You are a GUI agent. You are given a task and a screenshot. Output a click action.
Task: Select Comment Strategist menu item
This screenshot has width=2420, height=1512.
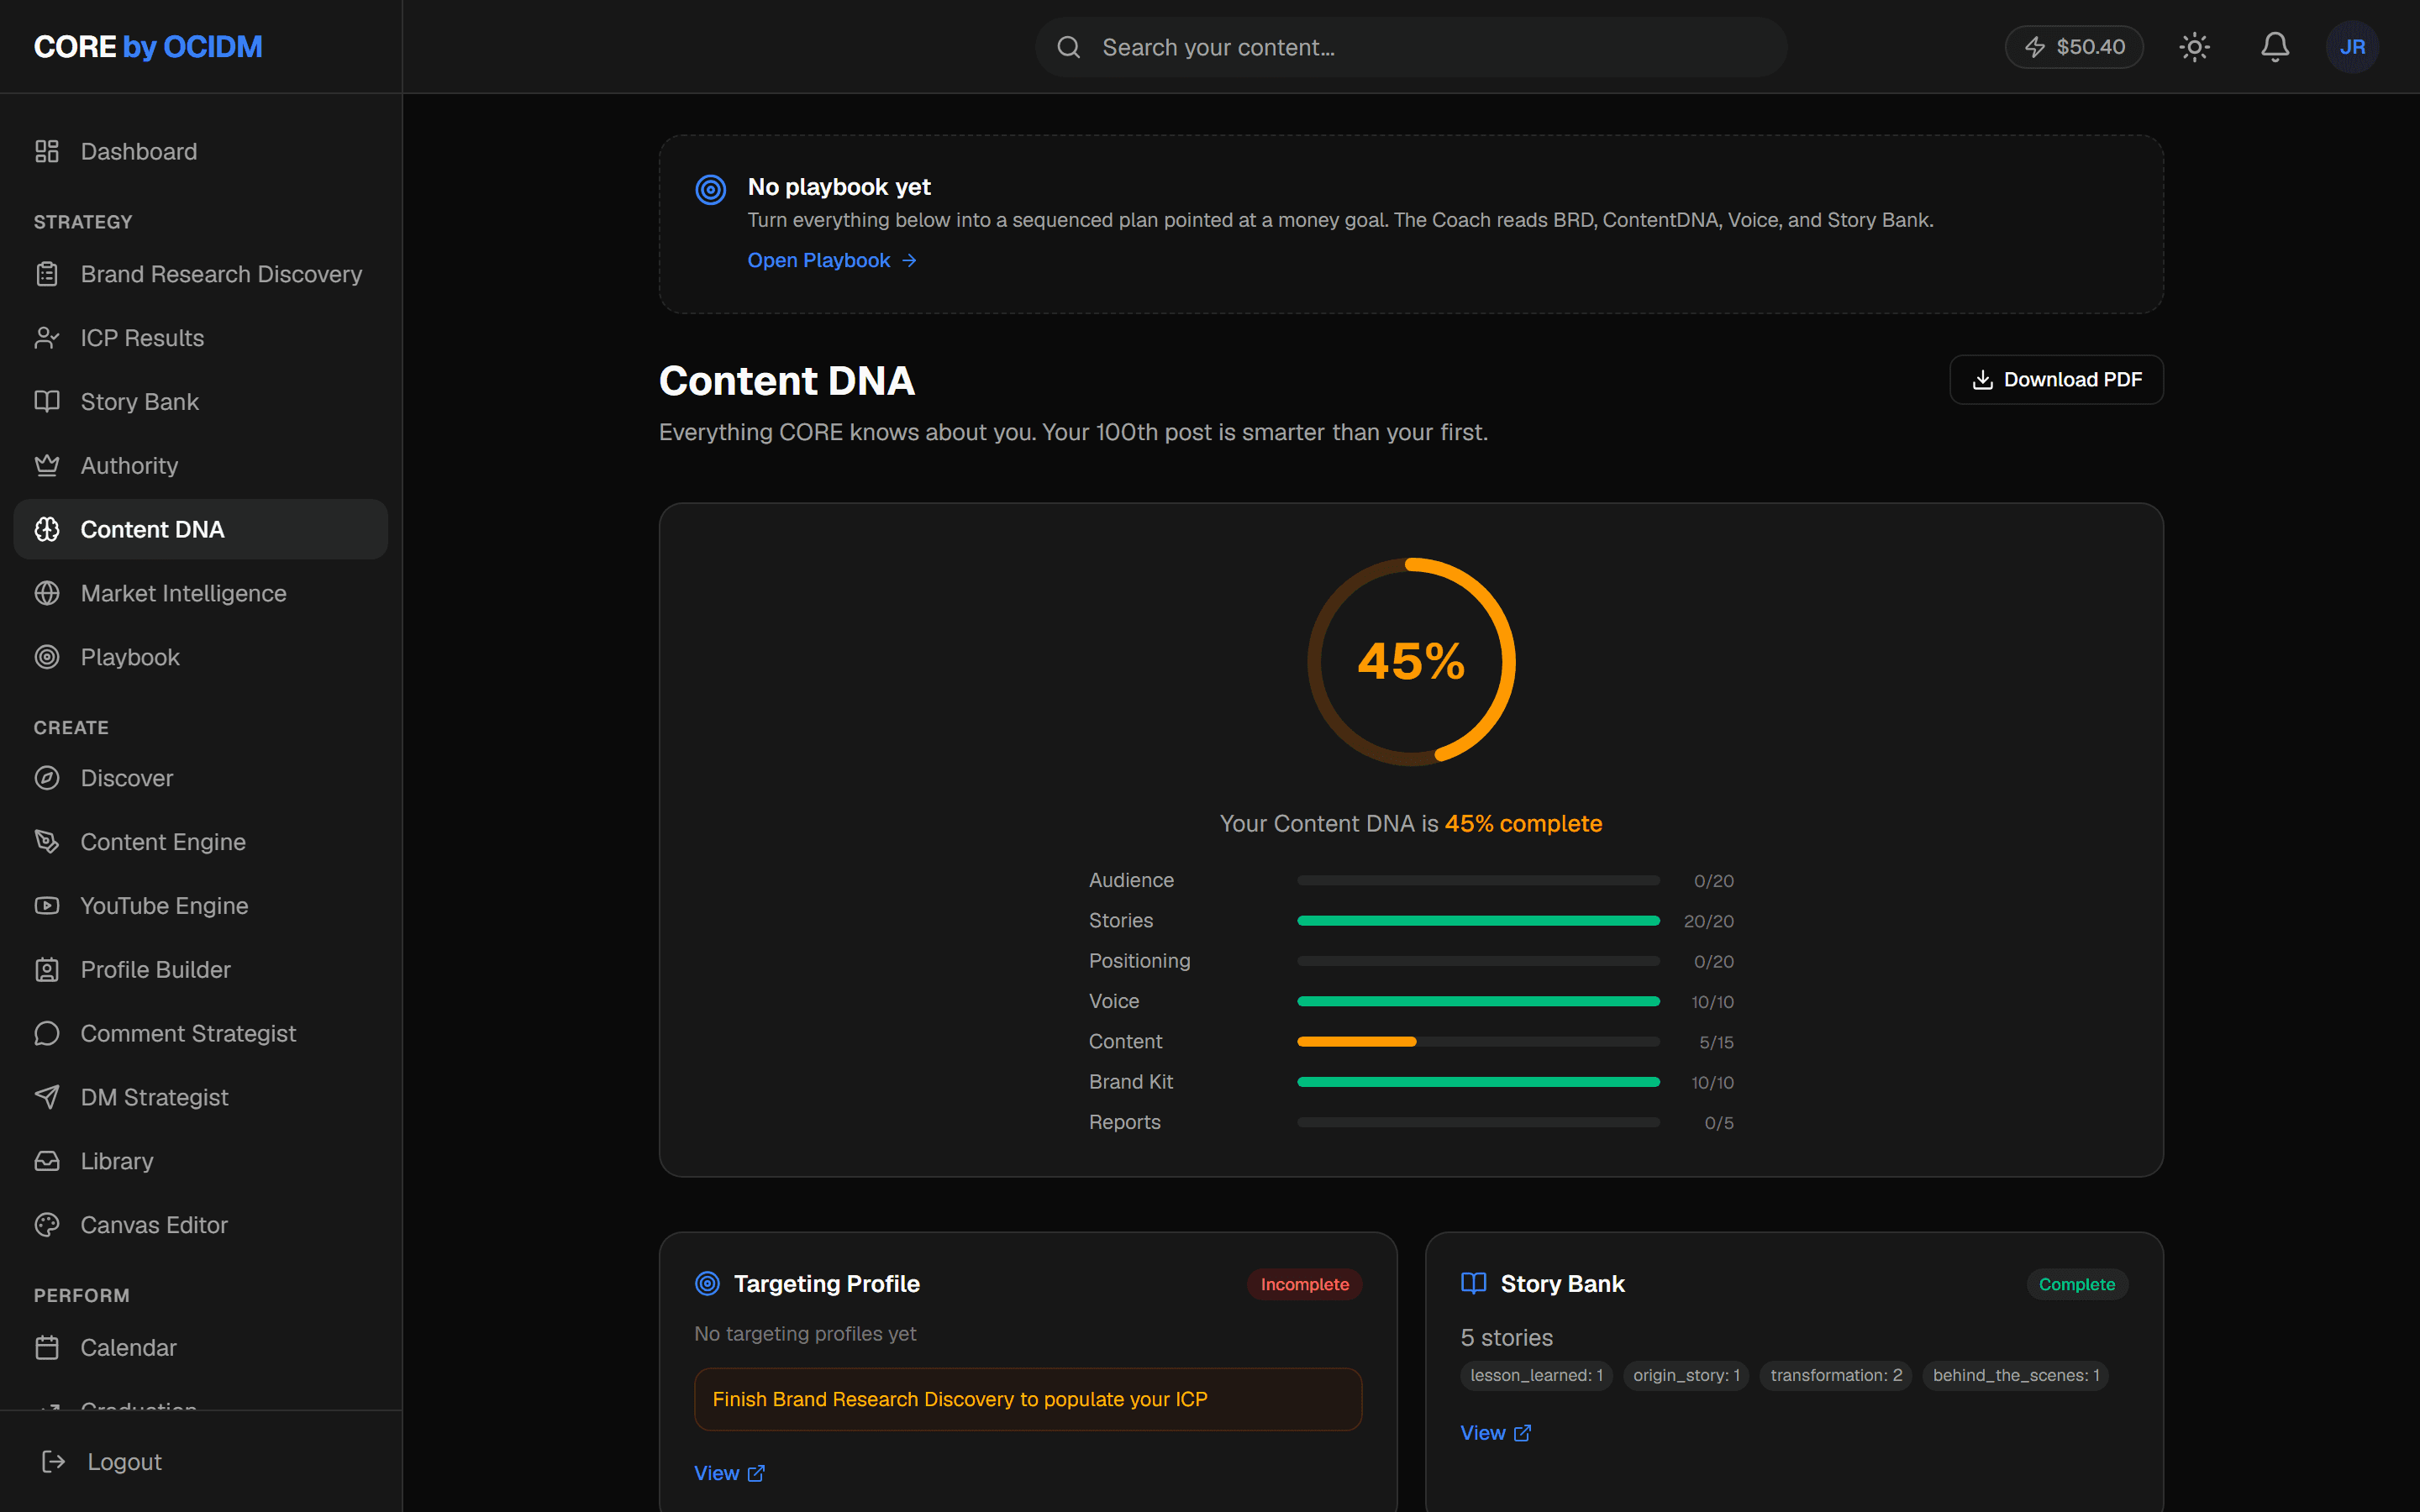201,1033
